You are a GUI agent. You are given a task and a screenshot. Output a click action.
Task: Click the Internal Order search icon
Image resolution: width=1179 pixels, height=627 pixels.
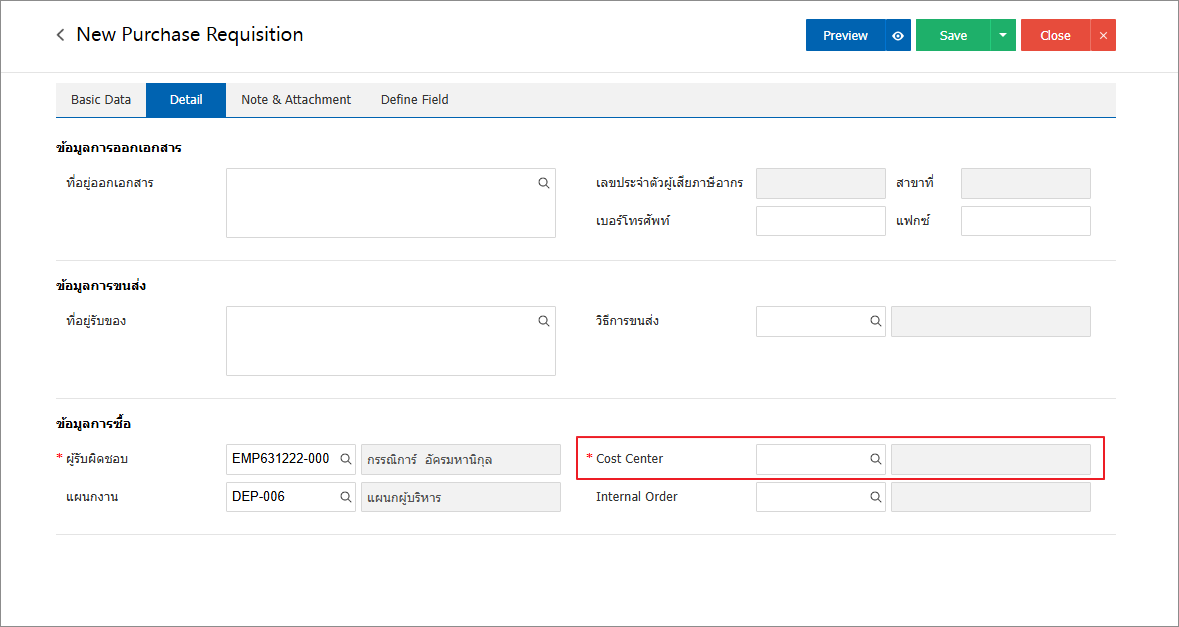click(x=875, y=497)
